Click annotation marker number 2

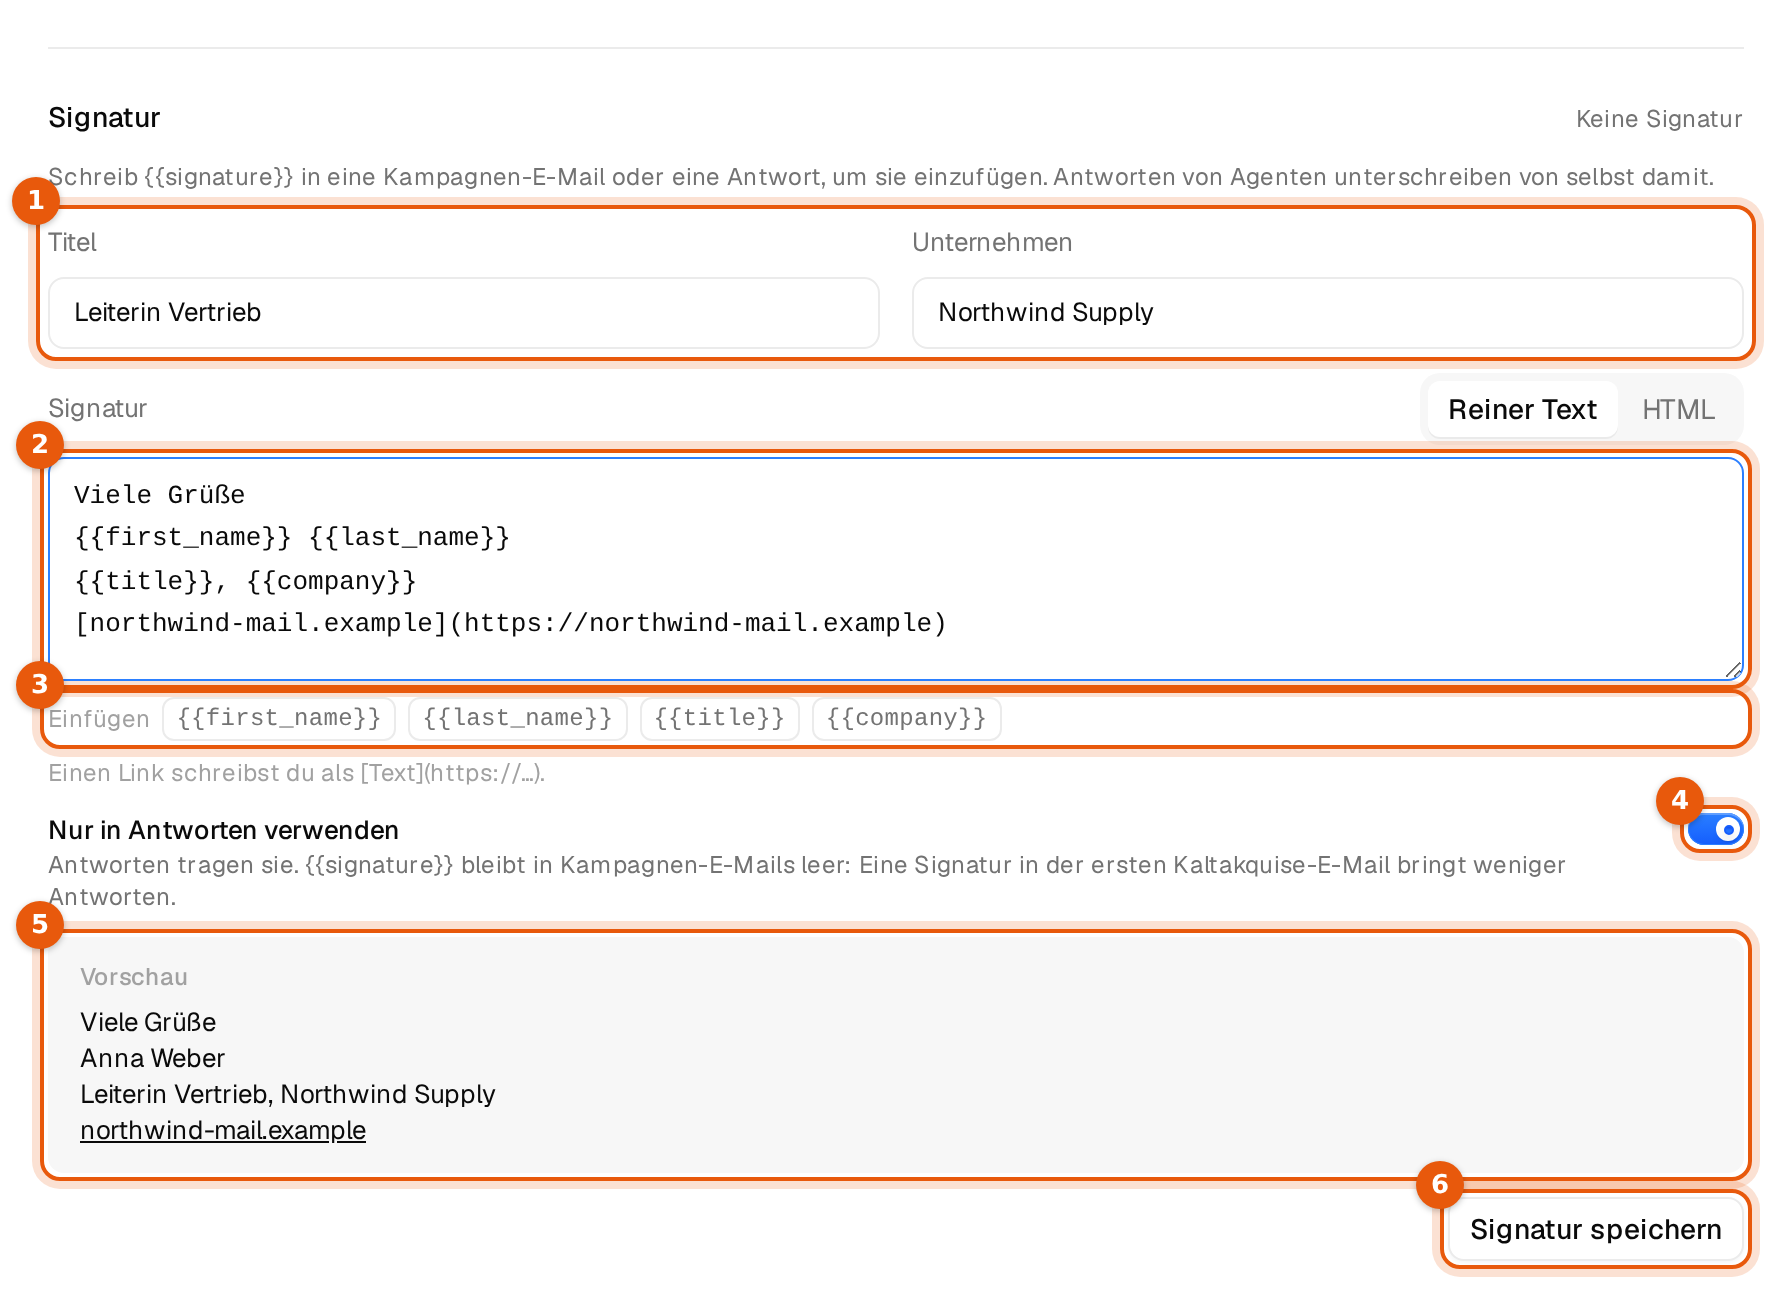(x=40, y=444)
